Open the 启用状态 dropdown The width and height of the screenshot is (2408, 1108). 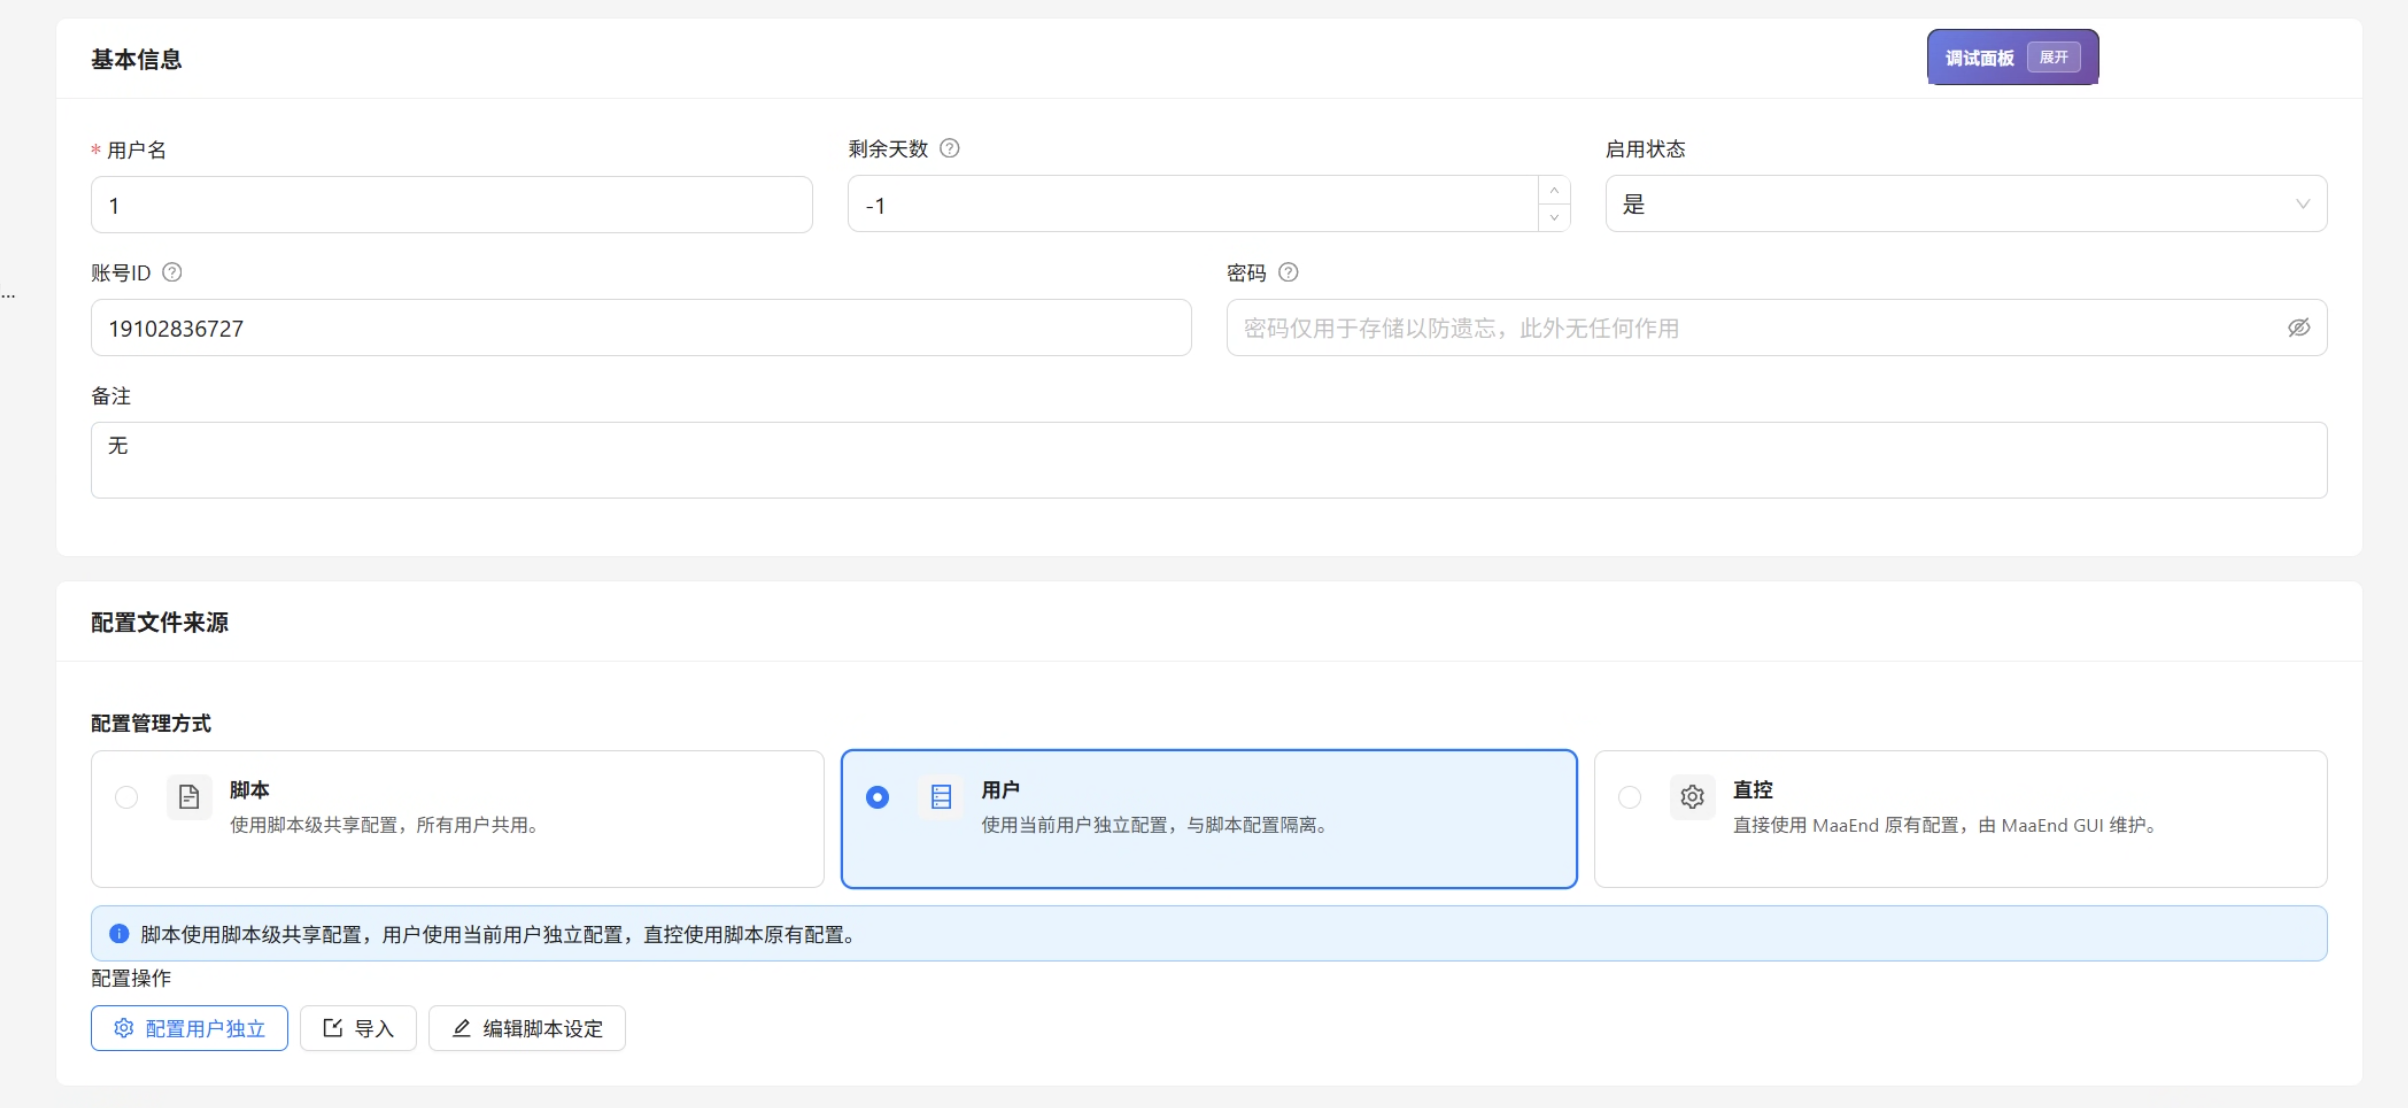point(1966,204)
